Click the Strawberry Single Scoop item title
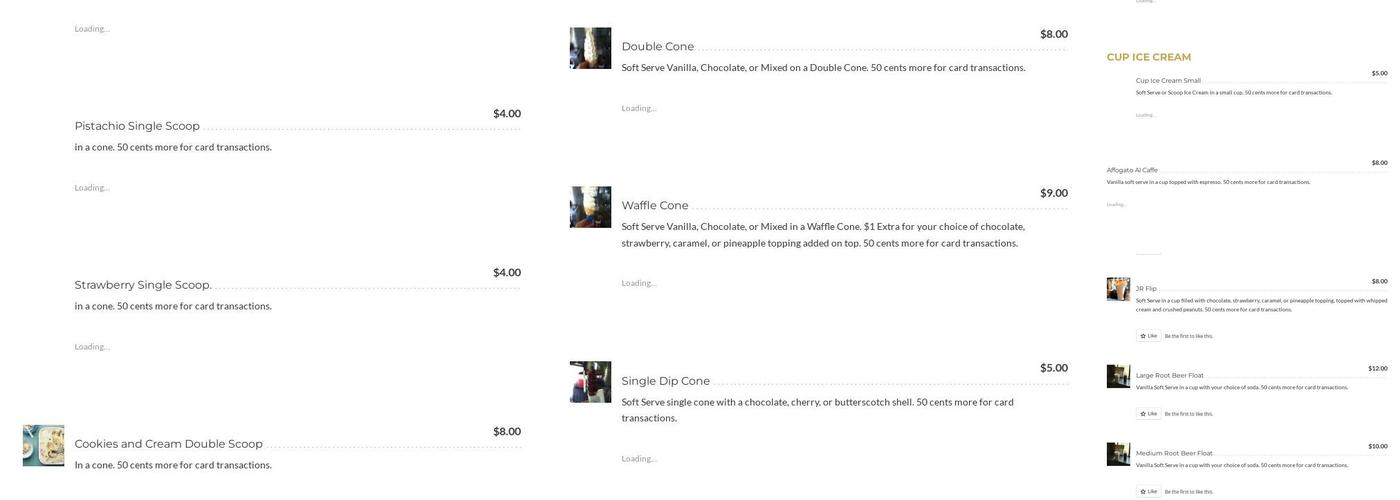 143,285
